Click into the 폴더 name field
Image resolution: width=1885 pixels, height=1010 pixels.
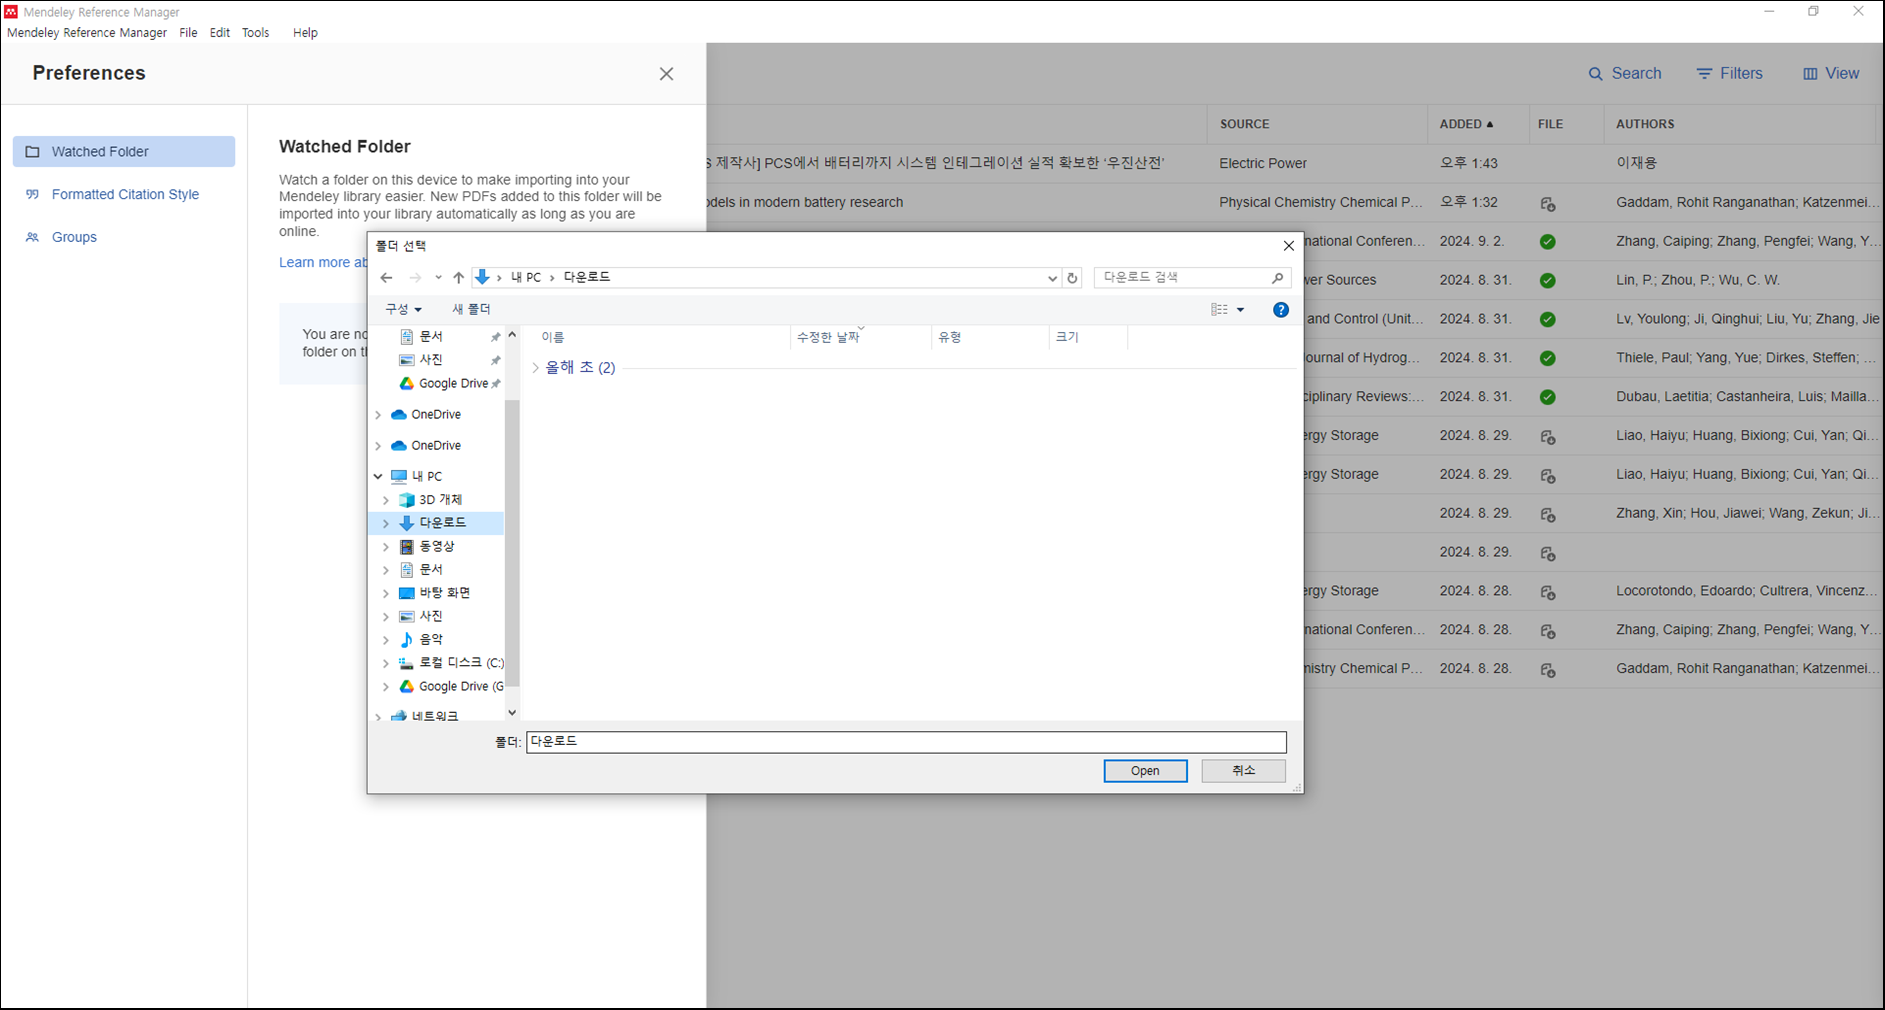click(x=906, y=742)
